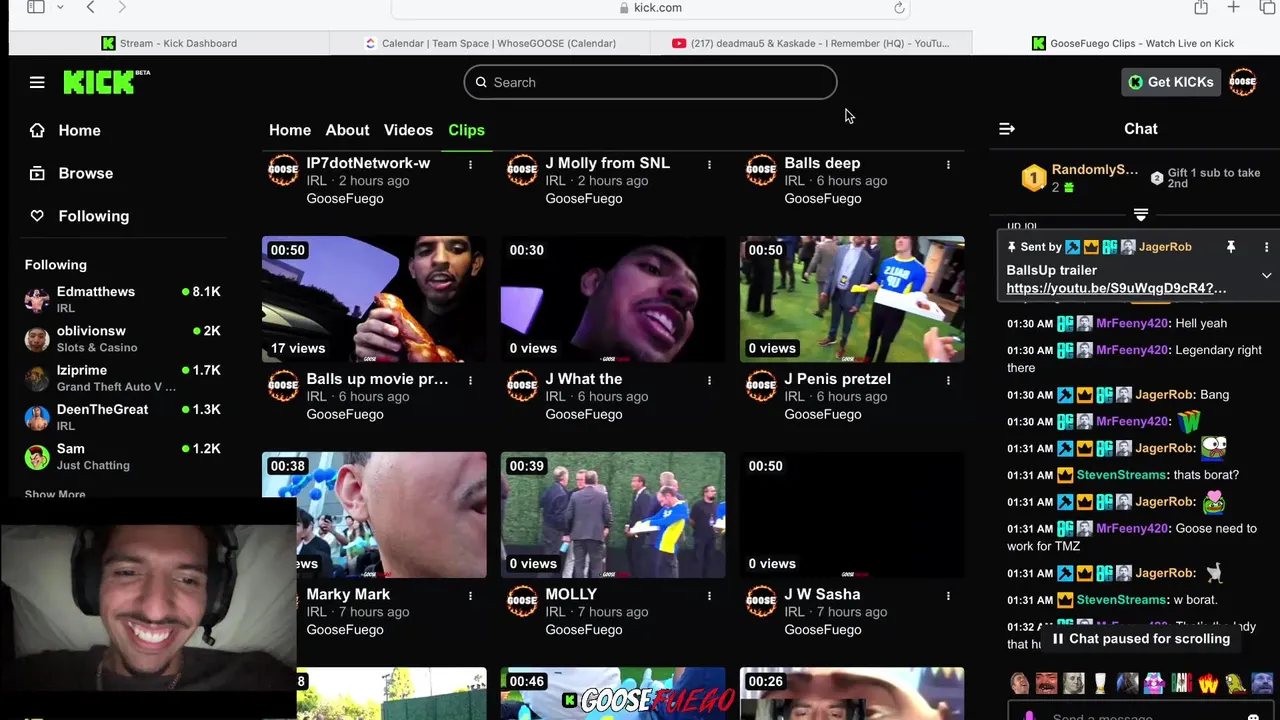Switch to the Videos channel tab

(408, 130)
